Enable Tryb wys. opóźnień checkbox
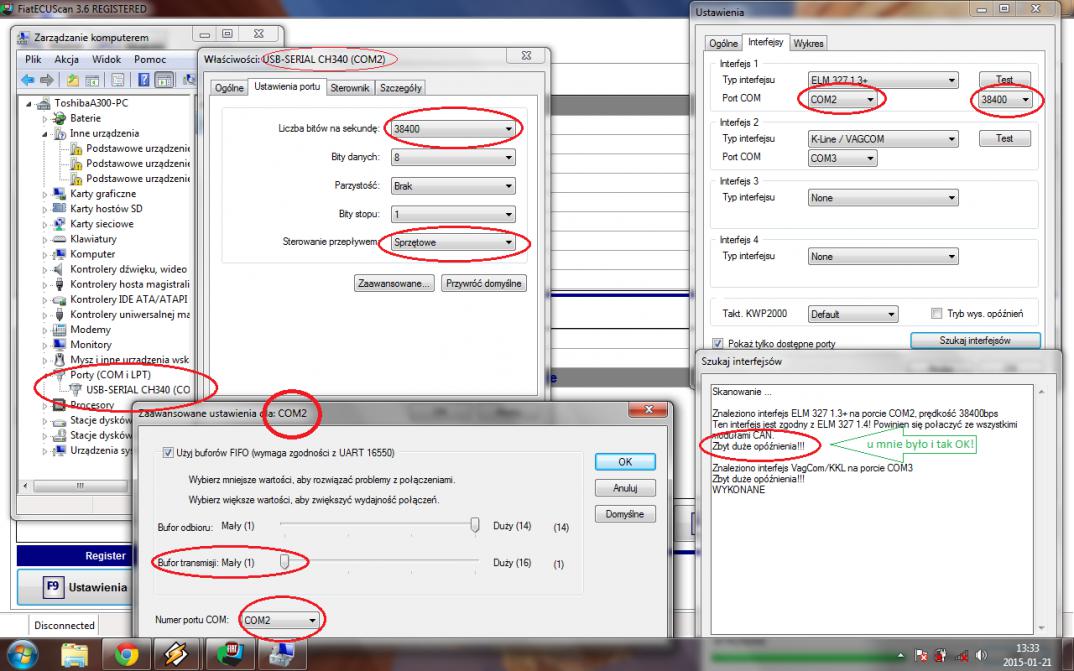This screenshot has height=671, width=1074. pos(936,314)
